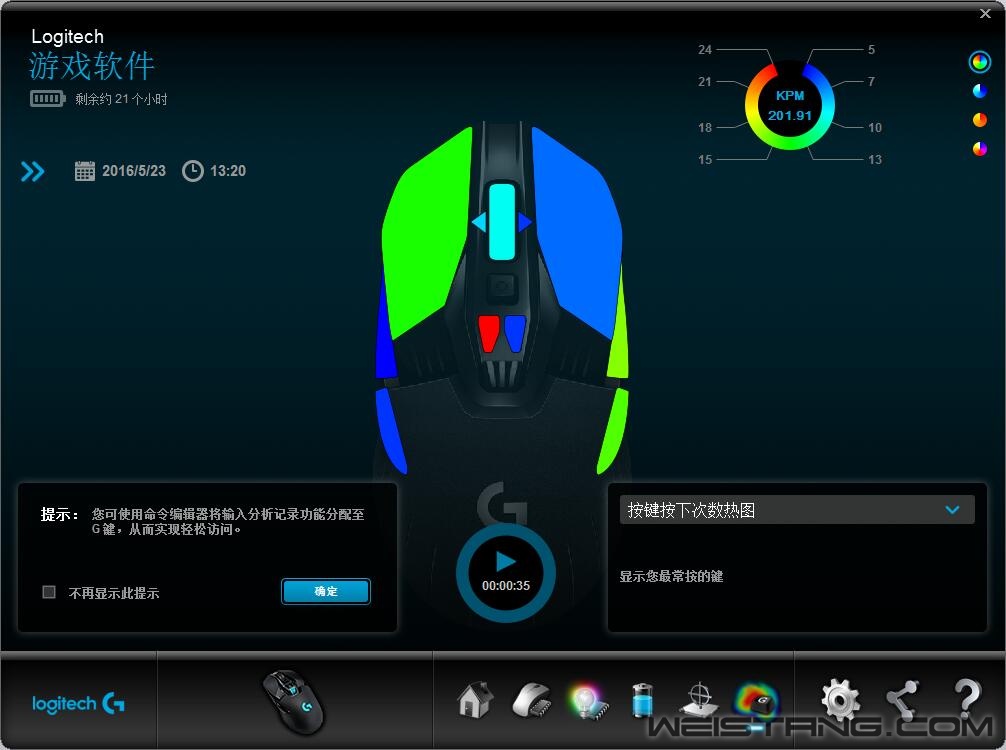Viewport: 1006px width, 750px height.
Task: Open the surface tuning crosshair icon
Action: [x=699, y=700]
